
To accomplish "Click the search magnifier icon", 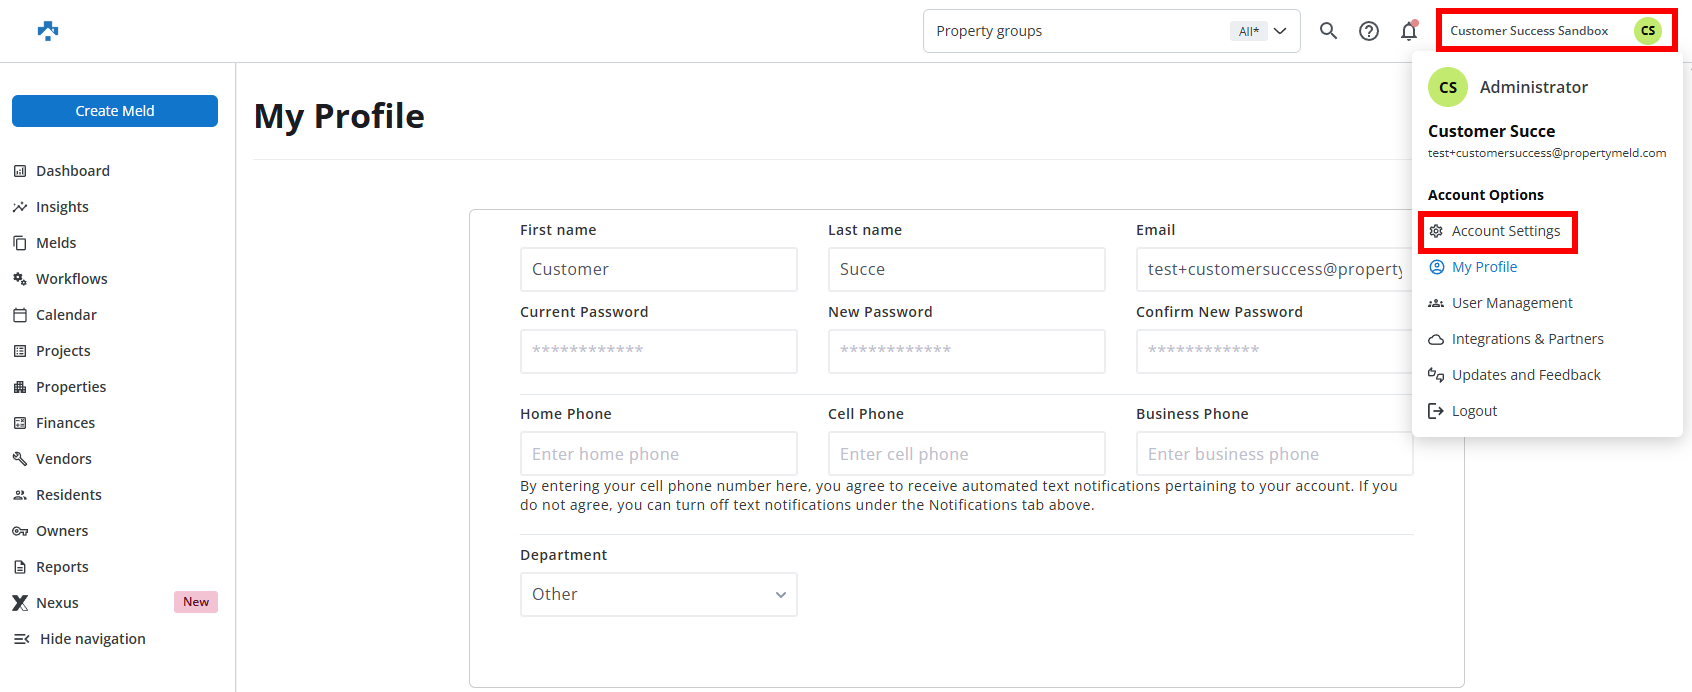I will (x=1328, y=31).
